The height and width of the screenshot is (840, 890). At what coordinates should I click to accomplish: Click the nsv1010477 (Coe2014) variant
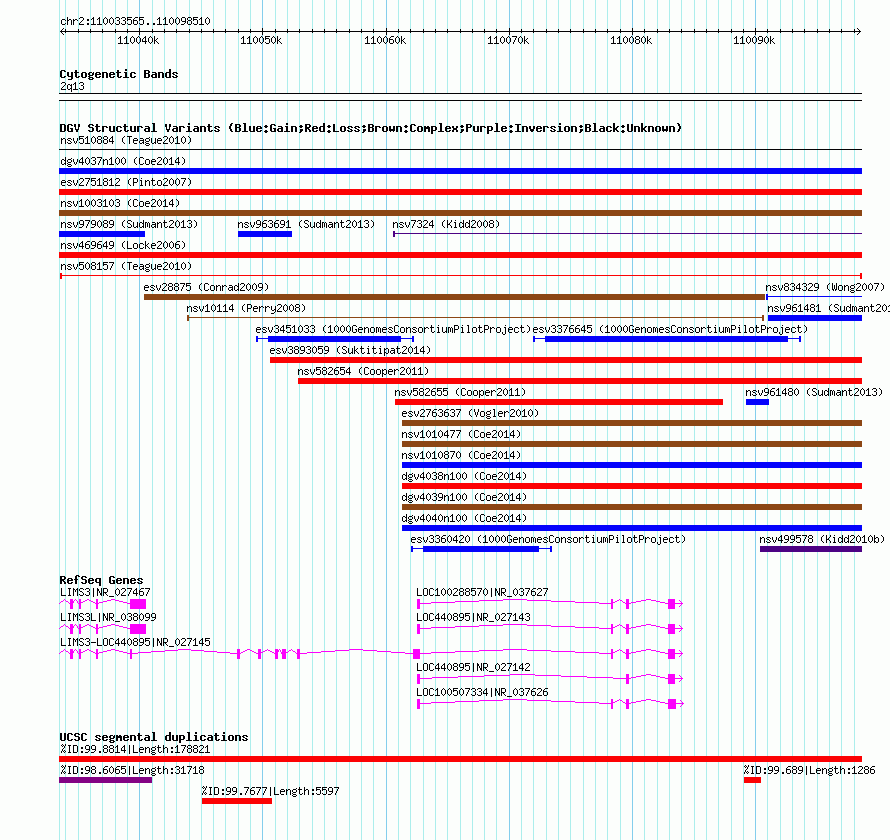click(632, 444)
